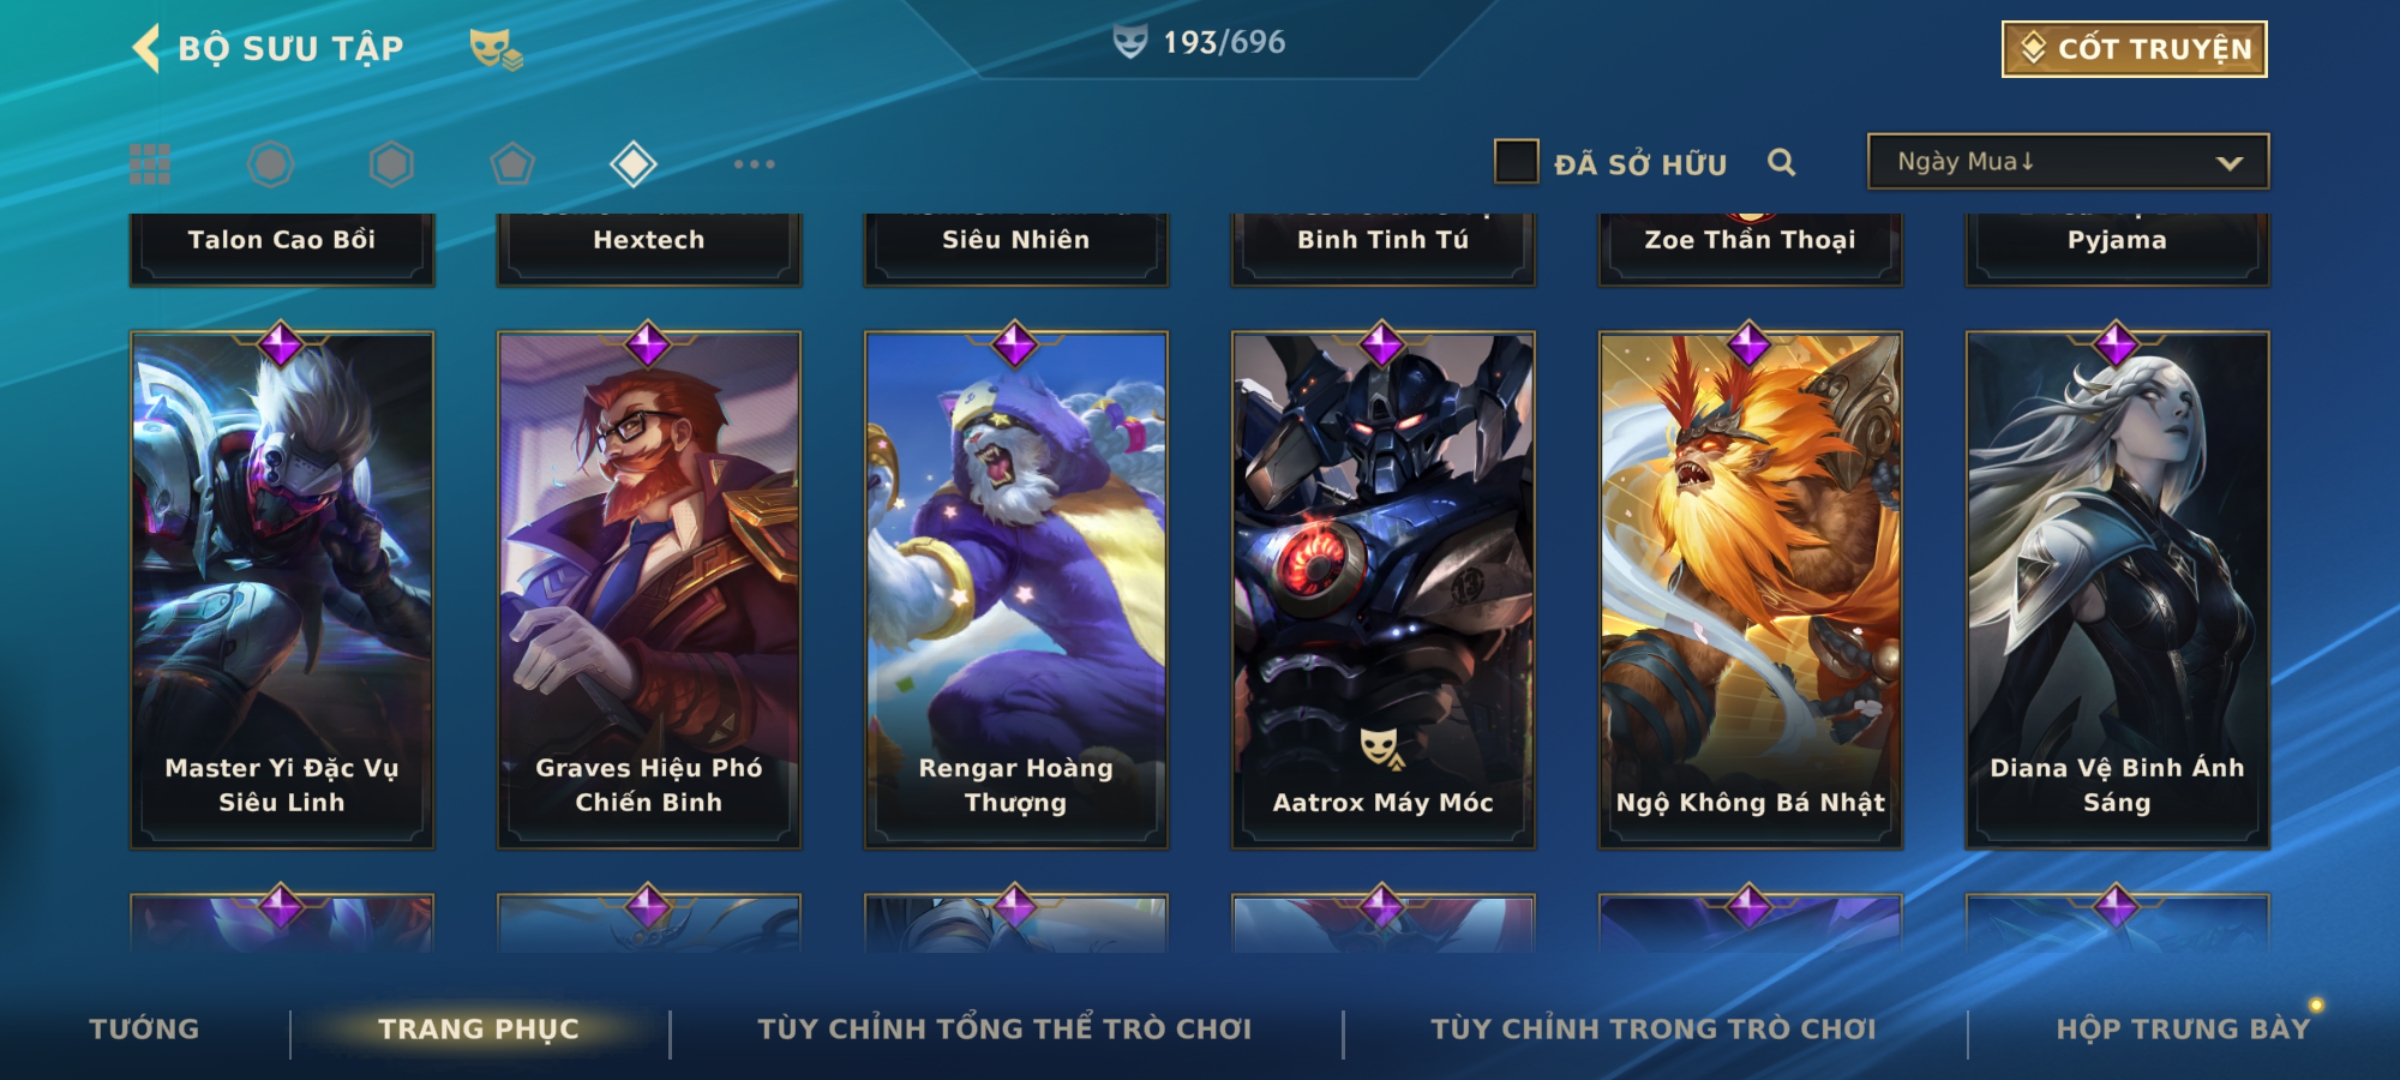Screen dimensions: 2400x1080
Task: Open the Tùy Chỉnh Trong Trò Chơi tab
Action: point(1653,1029)
